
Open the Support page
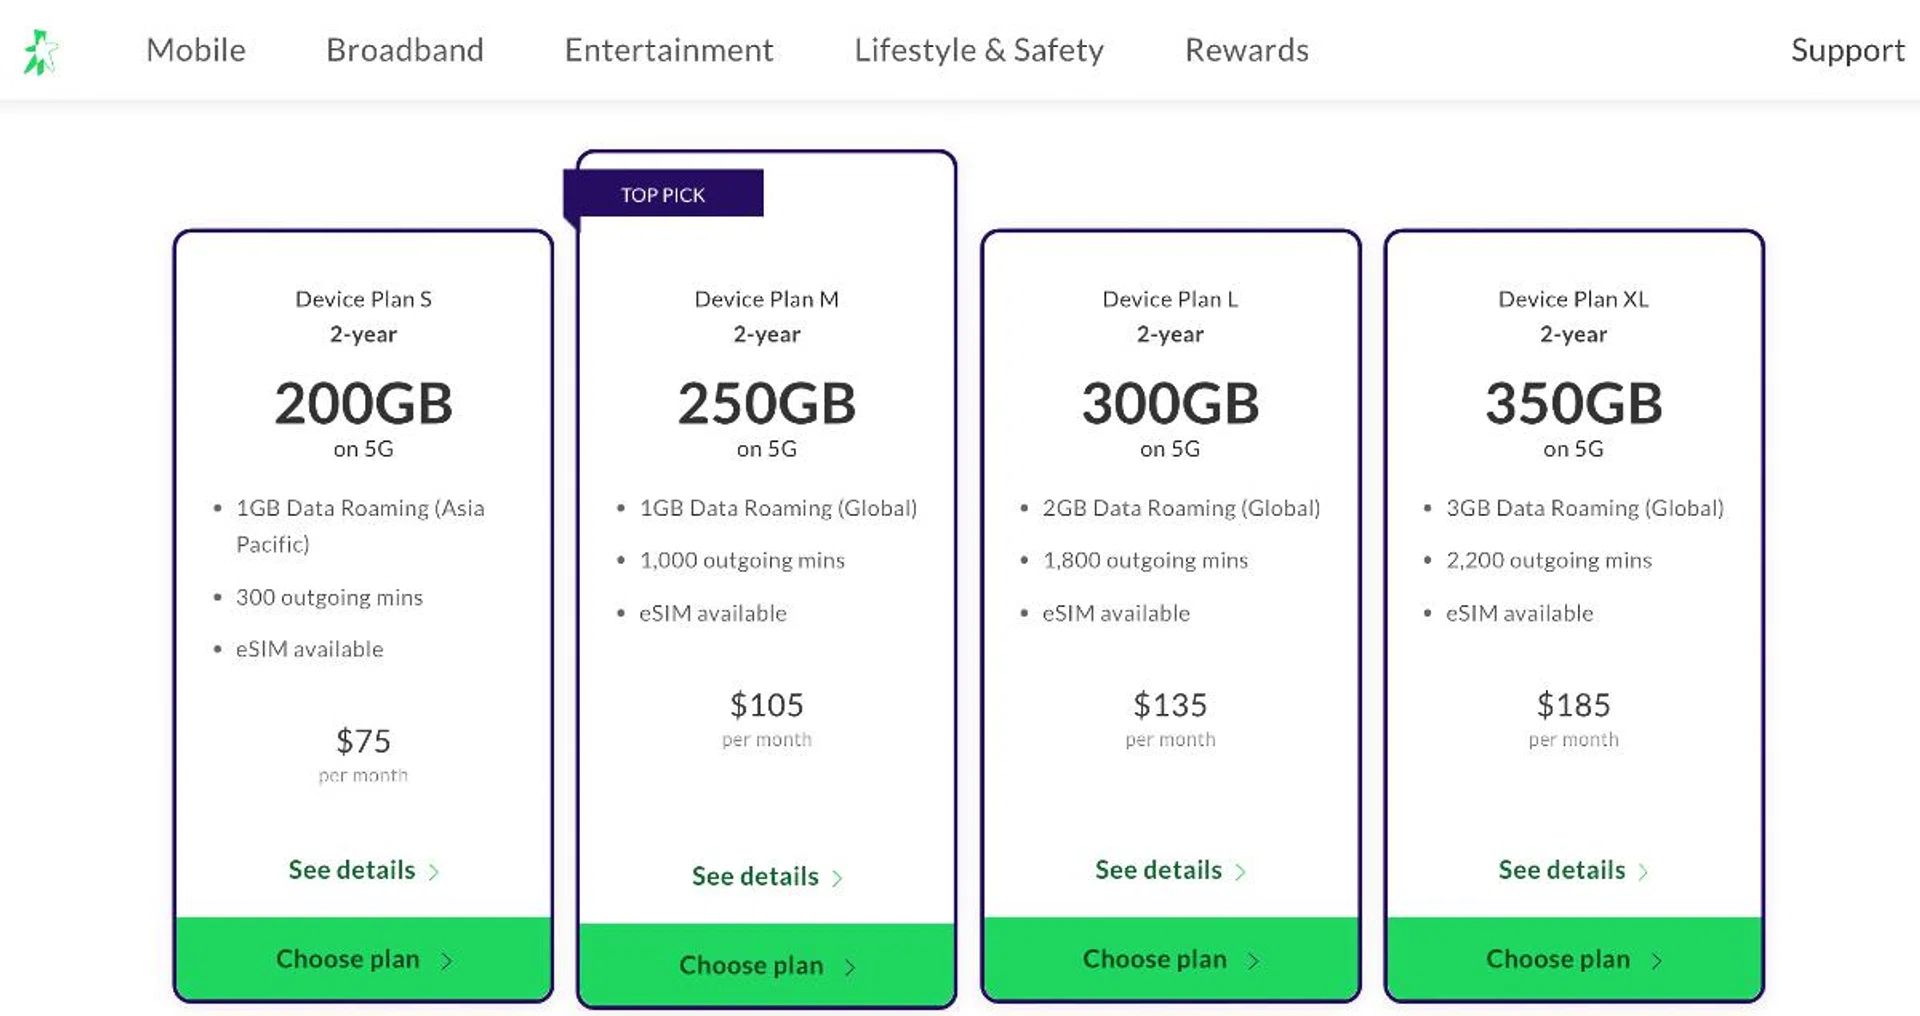1847,50
